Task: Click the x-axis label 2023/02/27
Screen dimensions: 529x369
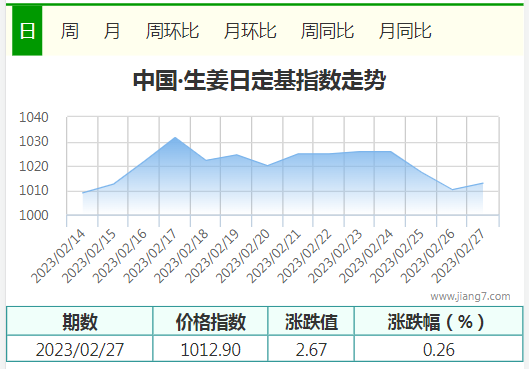Action: [x=458, y=256]
